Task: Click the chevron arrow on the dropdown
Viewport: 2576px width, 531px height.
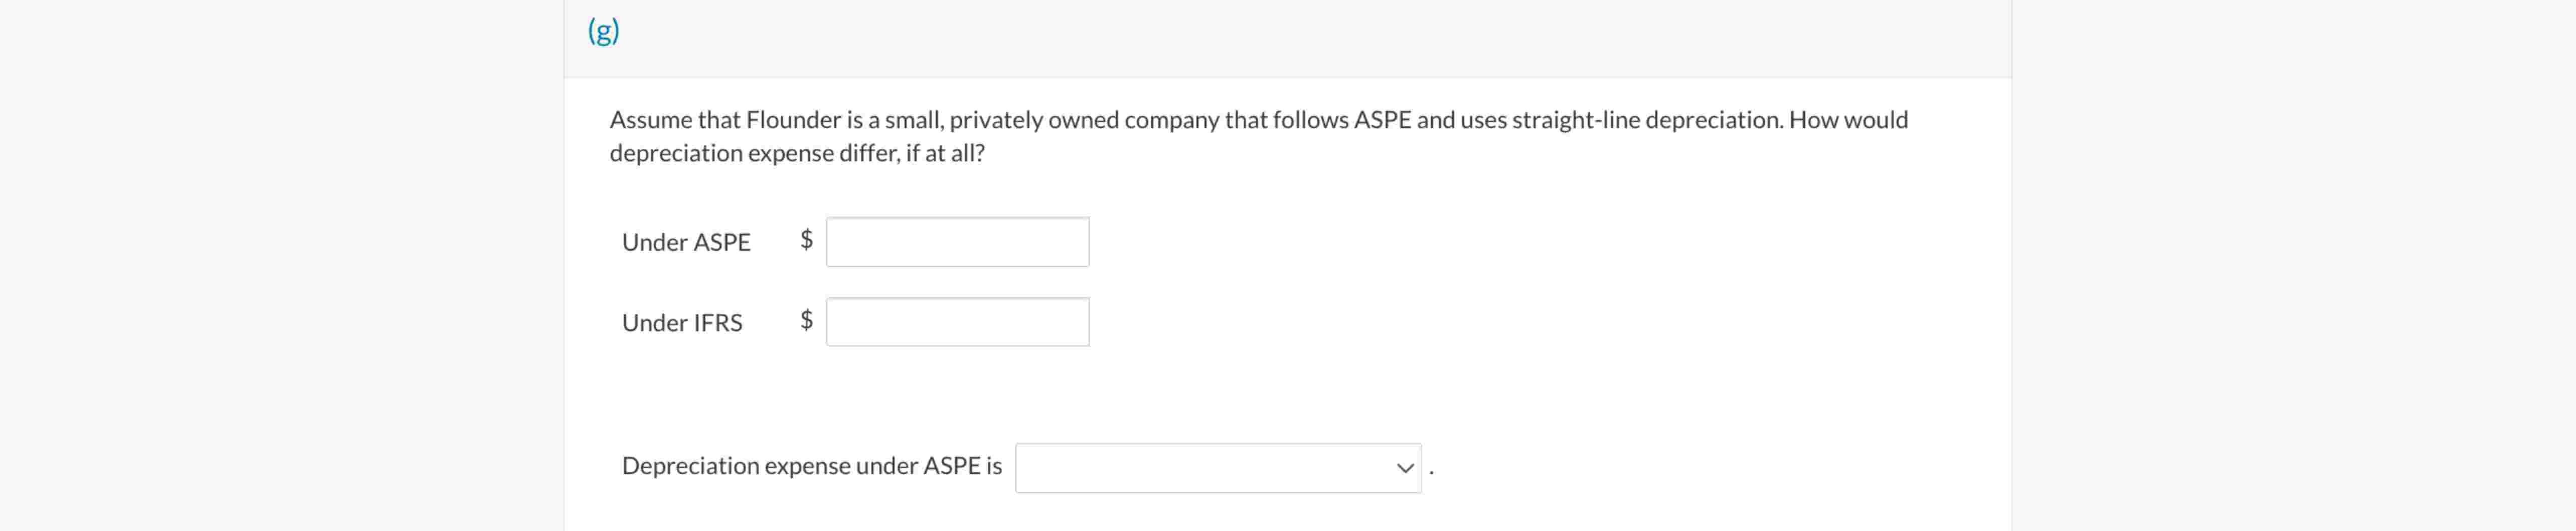Action: [1405, 468]
